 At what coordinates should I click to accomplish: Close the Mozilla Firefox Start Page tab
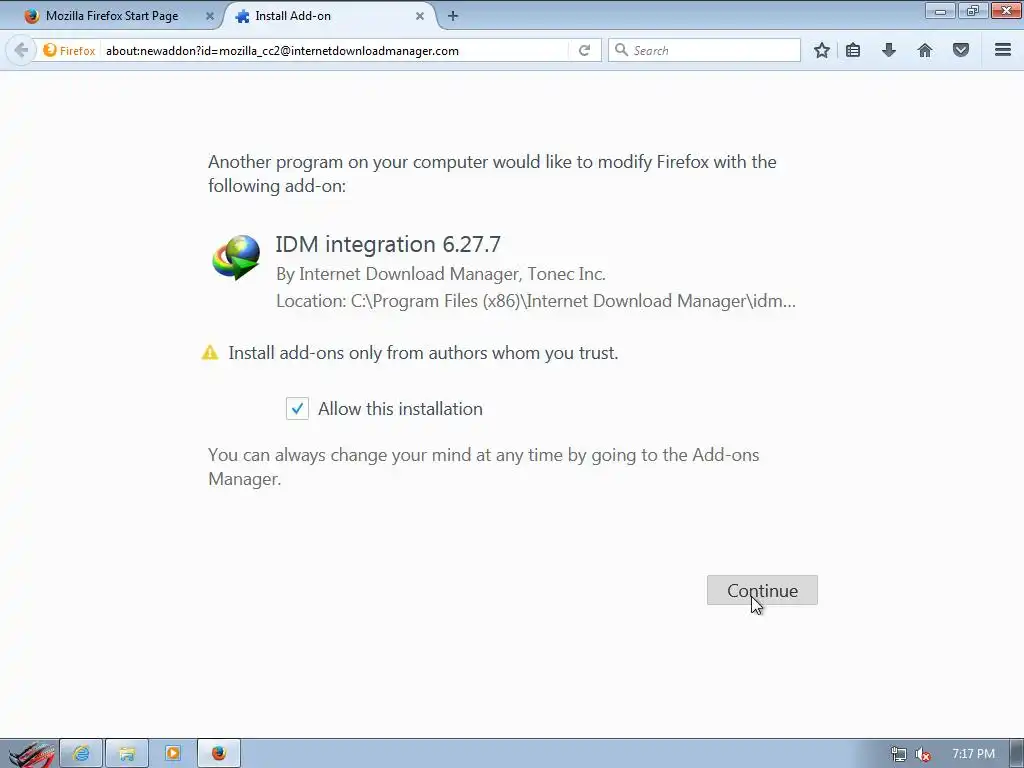pos(210,16)
